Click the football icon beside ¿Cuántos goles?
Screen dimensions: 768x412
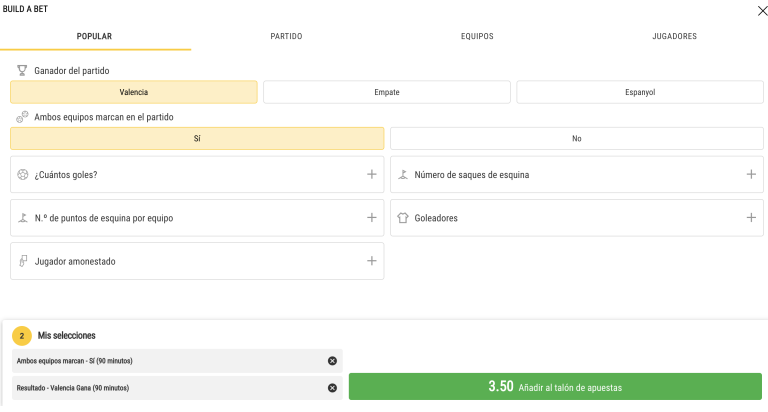[x=23, y=175]
